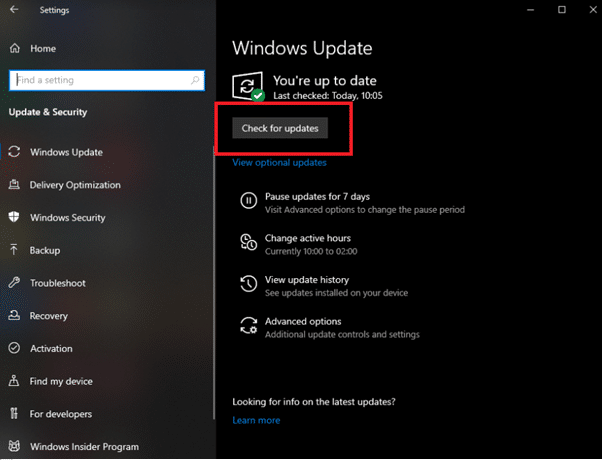Click the Find my device icon
Image resolution: width=602 pixels, height=460 pixels.
point(14,381)
